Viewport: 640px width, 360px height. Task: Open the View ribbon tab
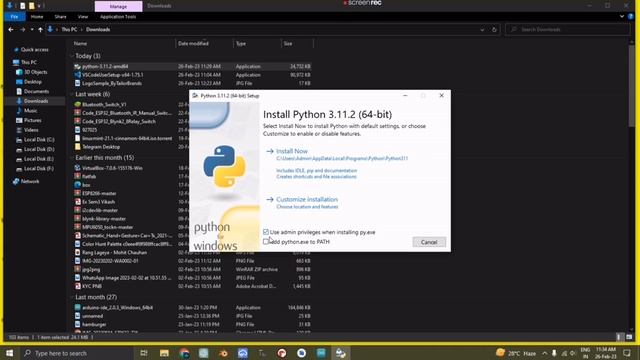[83, 17]
